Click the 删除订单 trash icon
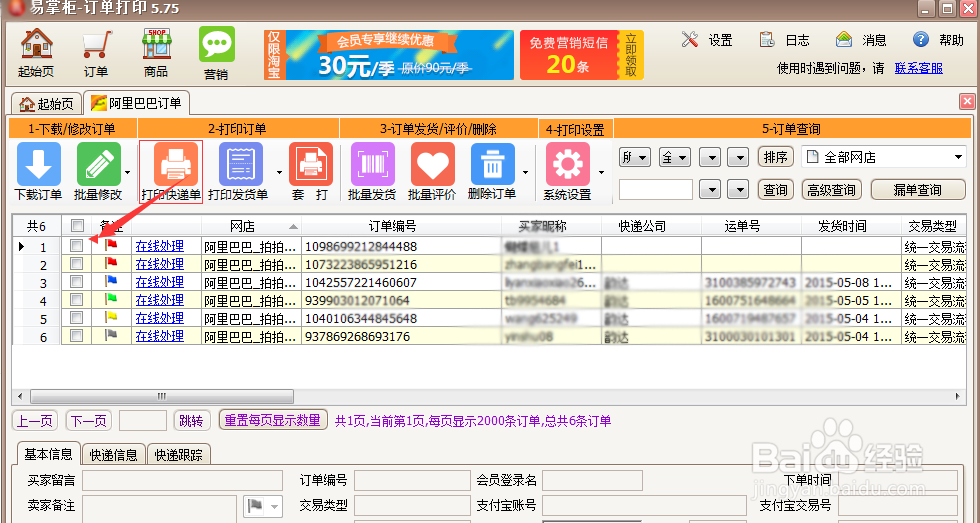The width and height of the screenshot is (980, 523). [x=492, y=164]
